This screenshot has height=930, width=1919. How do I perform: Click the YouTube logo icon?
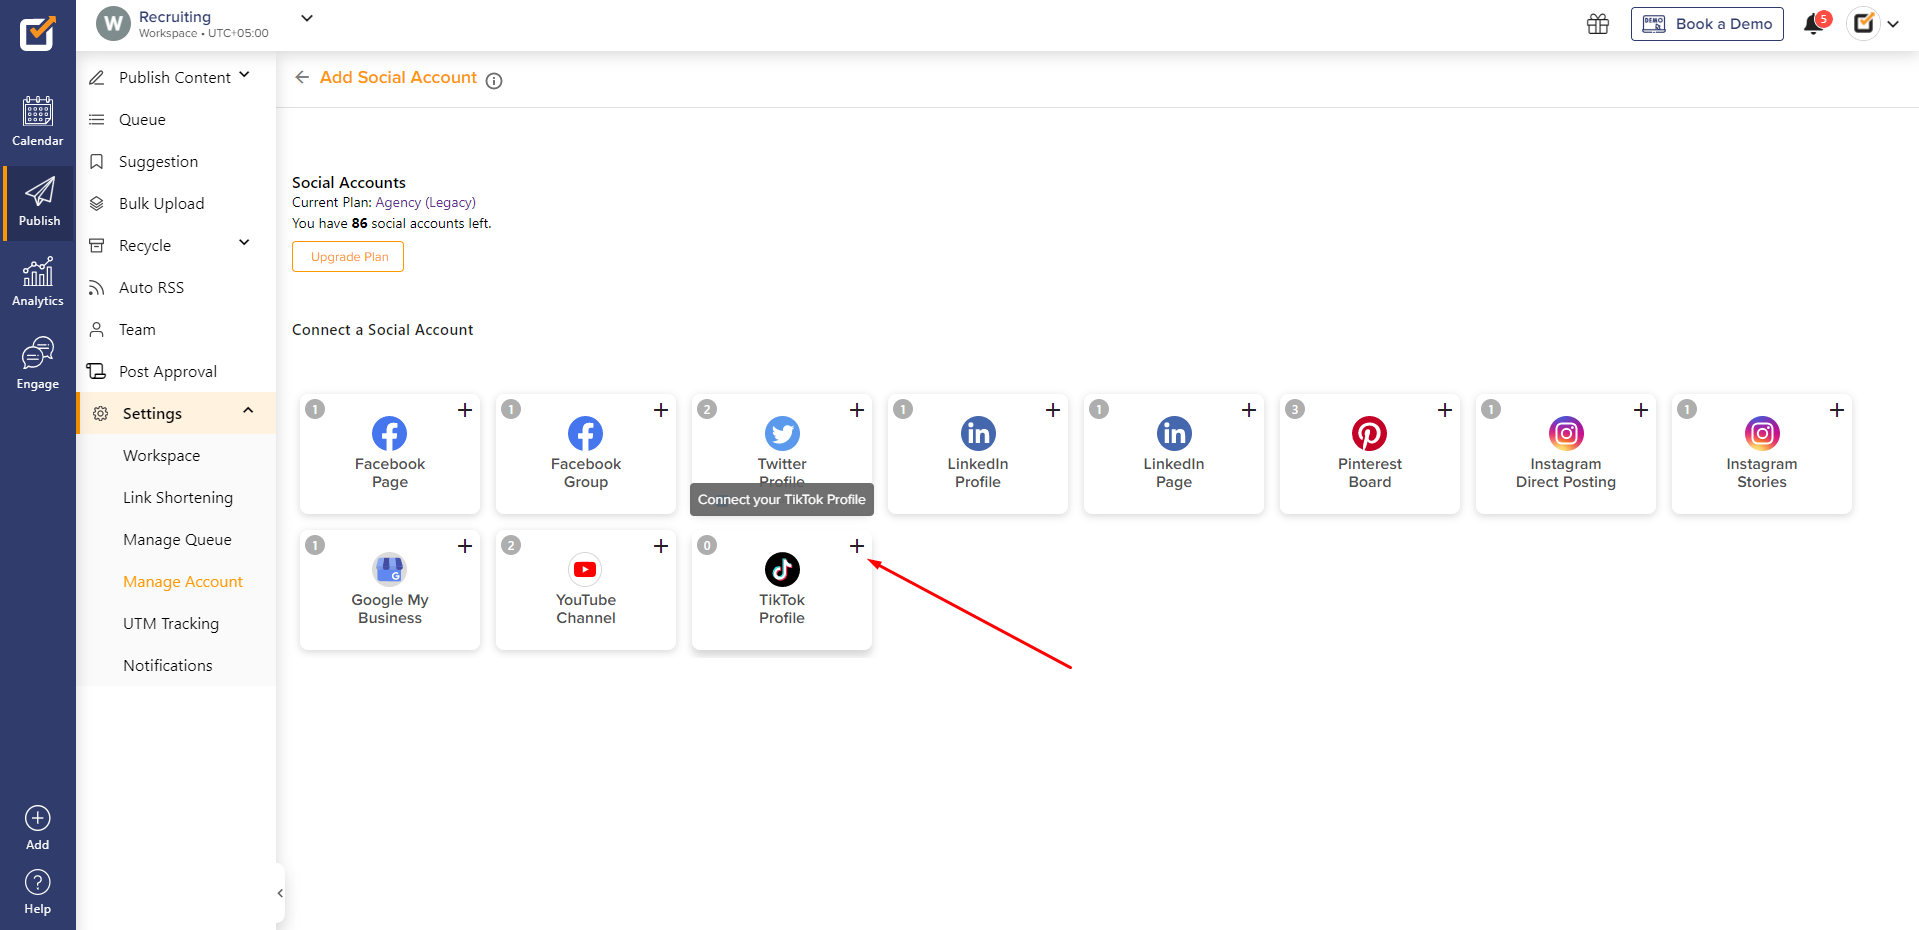585,569
